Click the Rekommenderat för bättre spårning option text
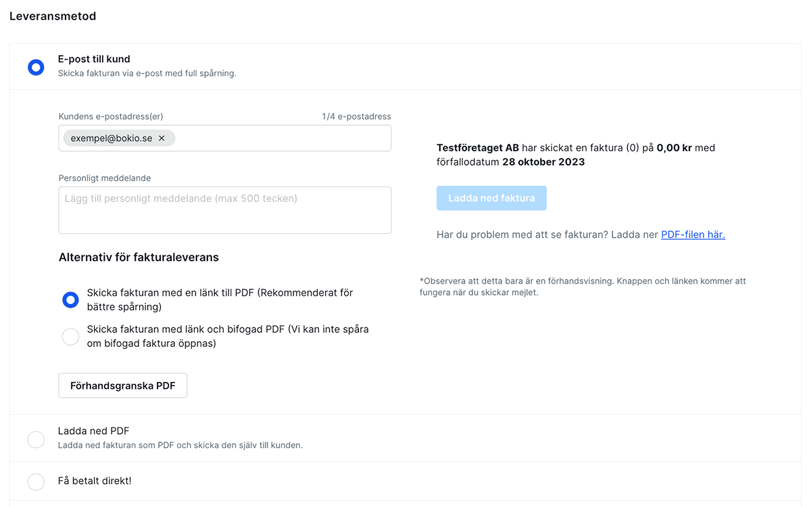The image size is (810, 507). (x=219, y=300)
